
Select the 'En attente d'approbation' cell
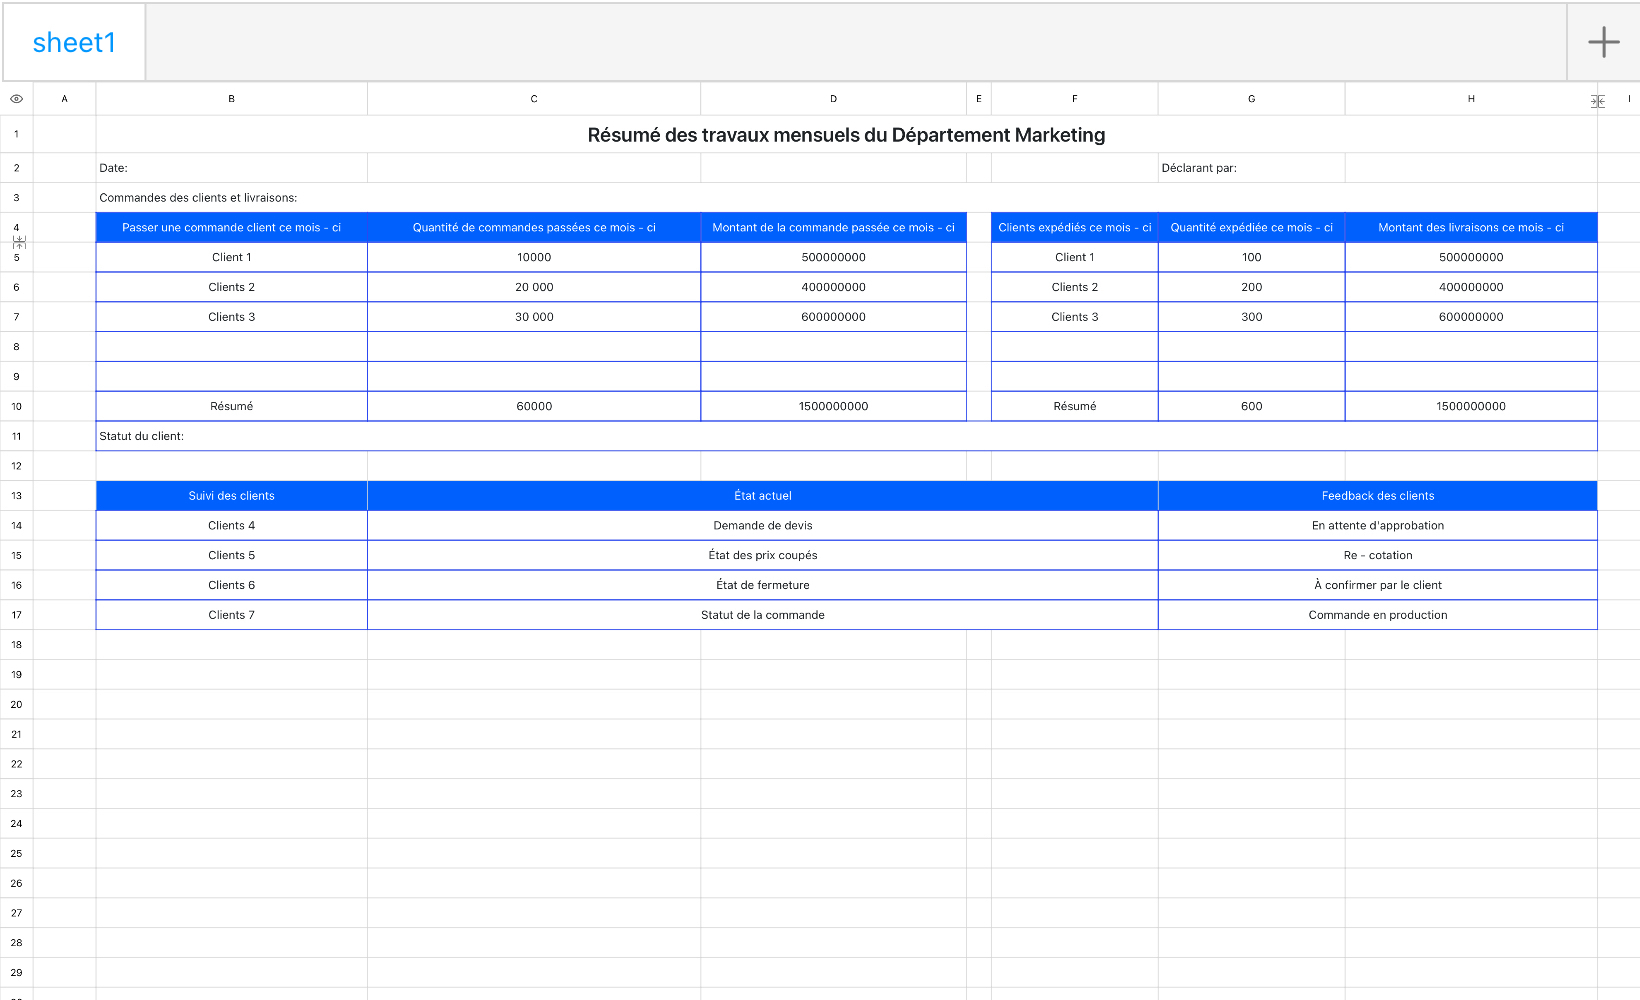click(x=1378, y=526)
